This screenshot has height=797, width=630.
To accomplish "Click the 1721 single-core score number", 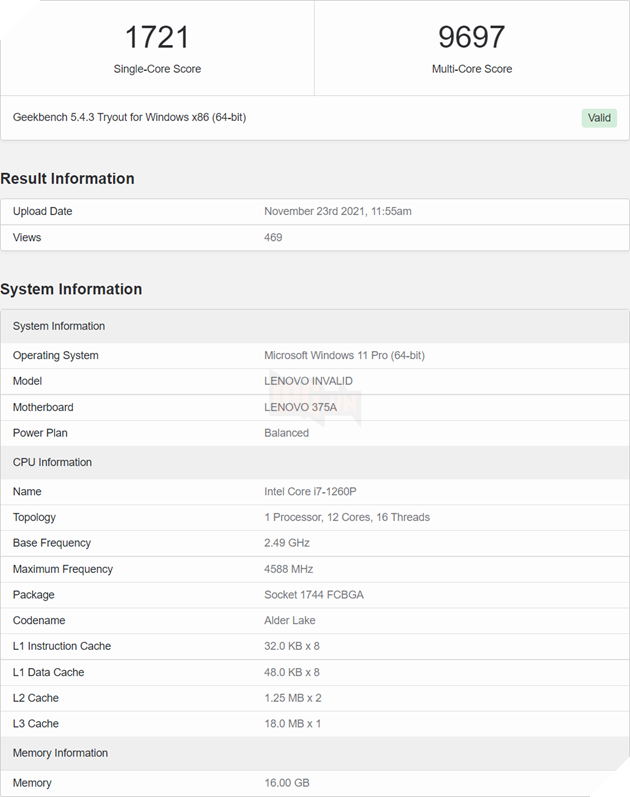I will tap(157, 37).
